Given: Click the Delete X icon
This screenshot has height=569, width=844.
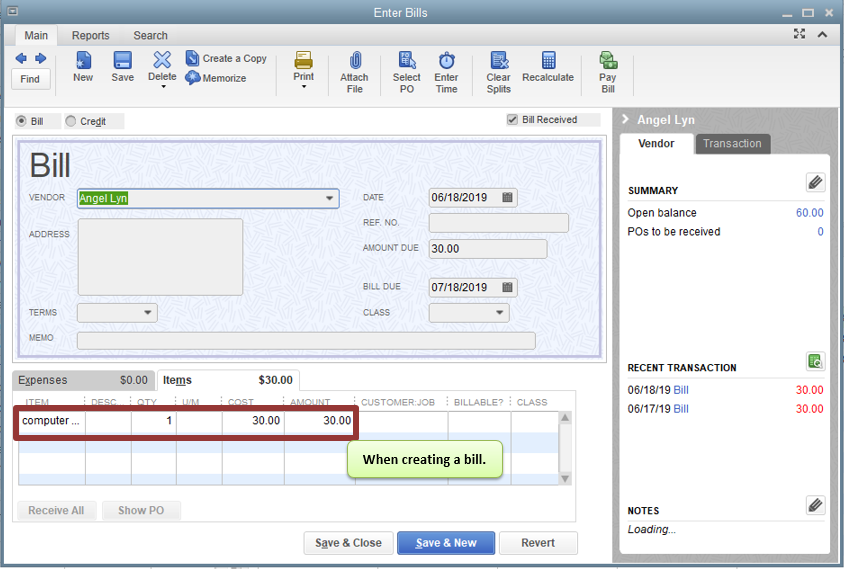Looking at the screenshot, I should pos(162,60).
